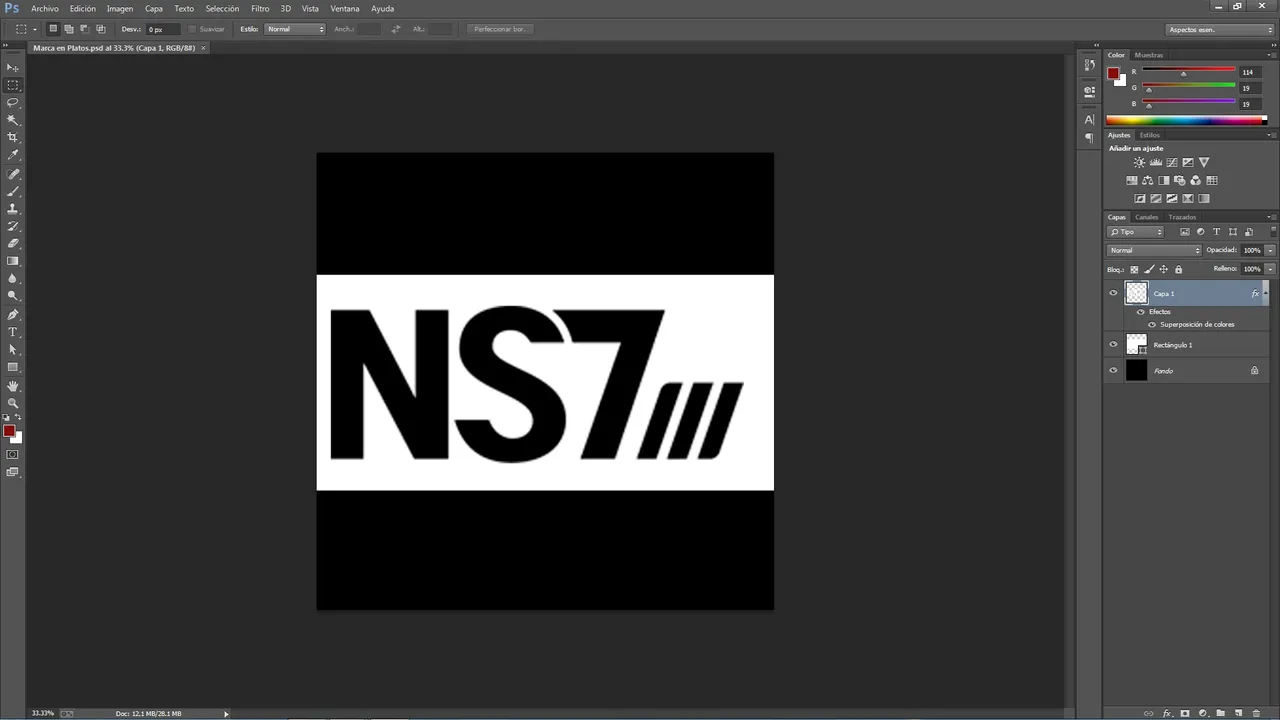
Task: Open the Filtro menu
Action: [260, 8]
